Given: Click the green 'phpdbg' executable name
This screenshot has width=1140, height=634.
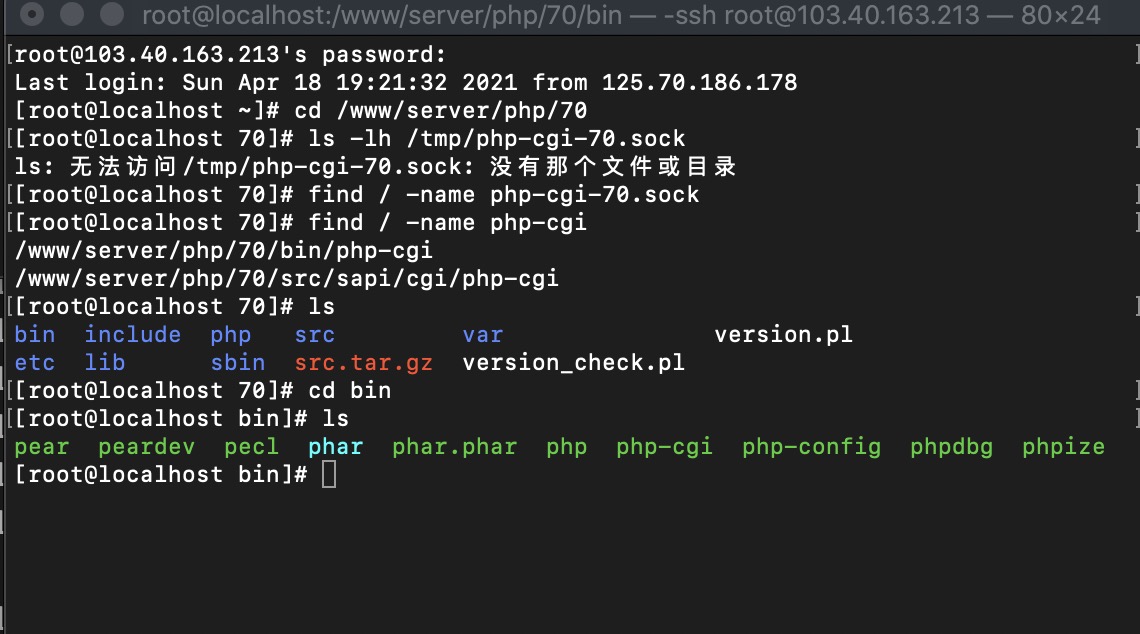Looking at the screenshot, I should tap(951, 446).
